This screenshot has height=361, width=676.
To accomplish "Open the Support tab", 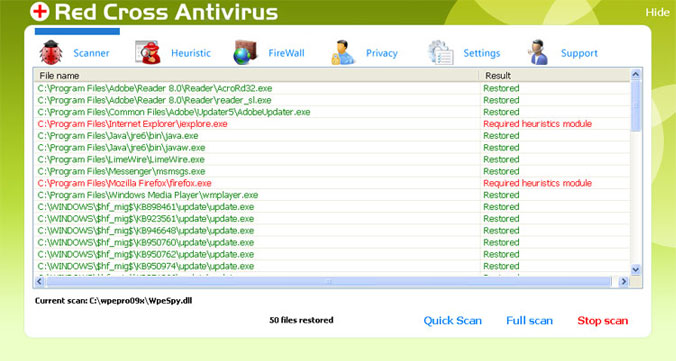I will click(x=579, y=53).
